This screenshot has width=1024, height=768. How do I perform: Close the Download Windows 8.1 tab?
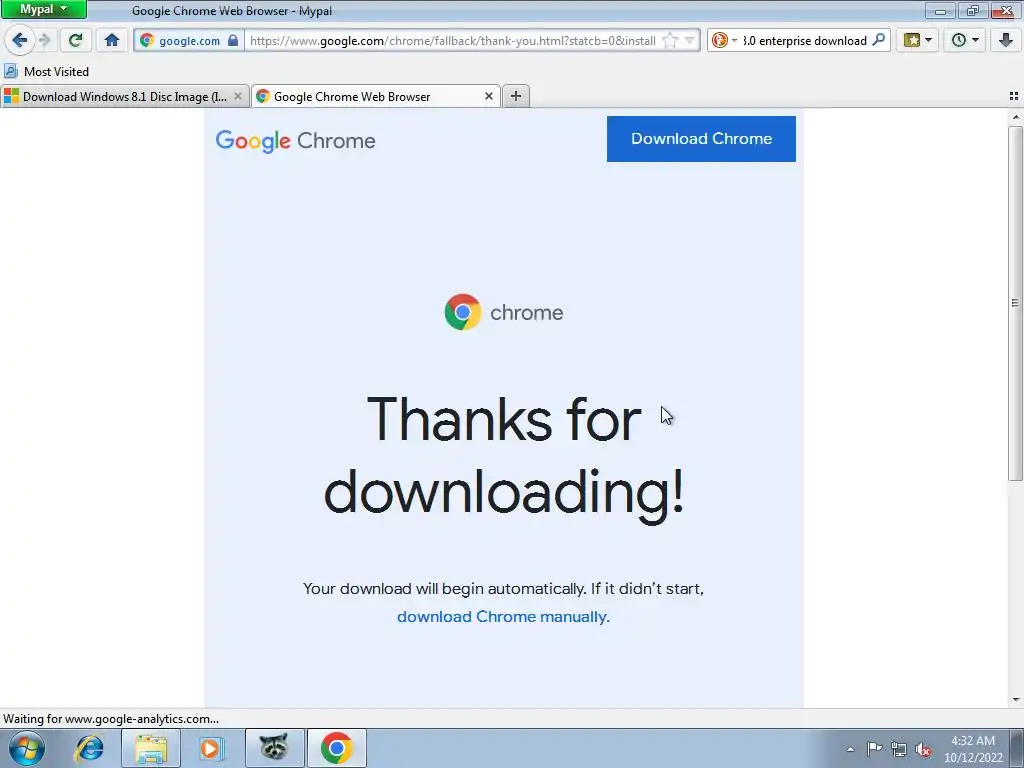tap(238, 97)
